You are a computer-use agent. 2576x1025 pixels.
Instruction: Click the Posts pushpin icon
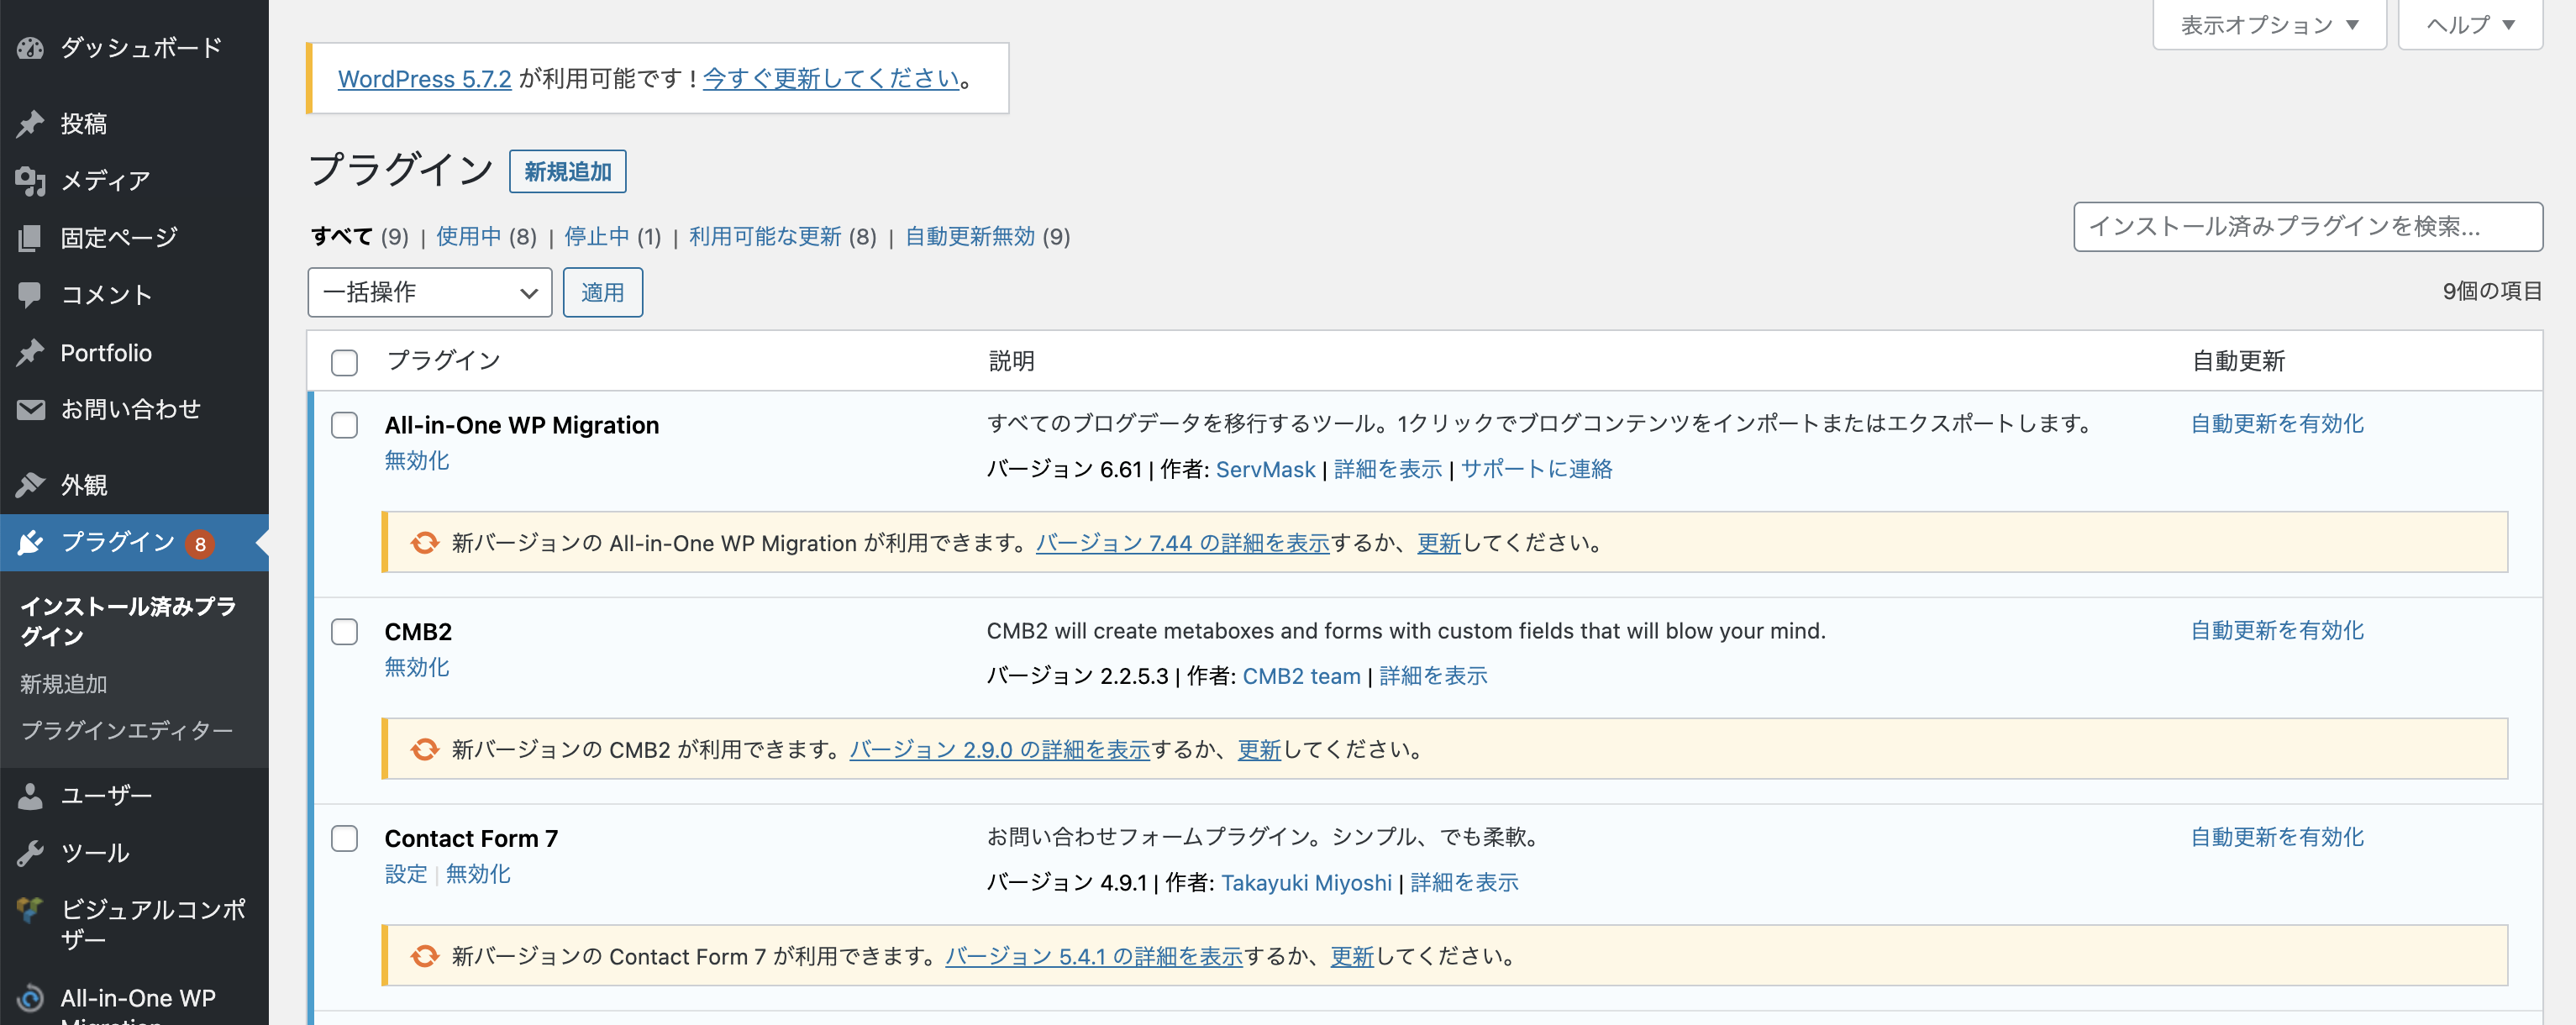pos(30,124)
